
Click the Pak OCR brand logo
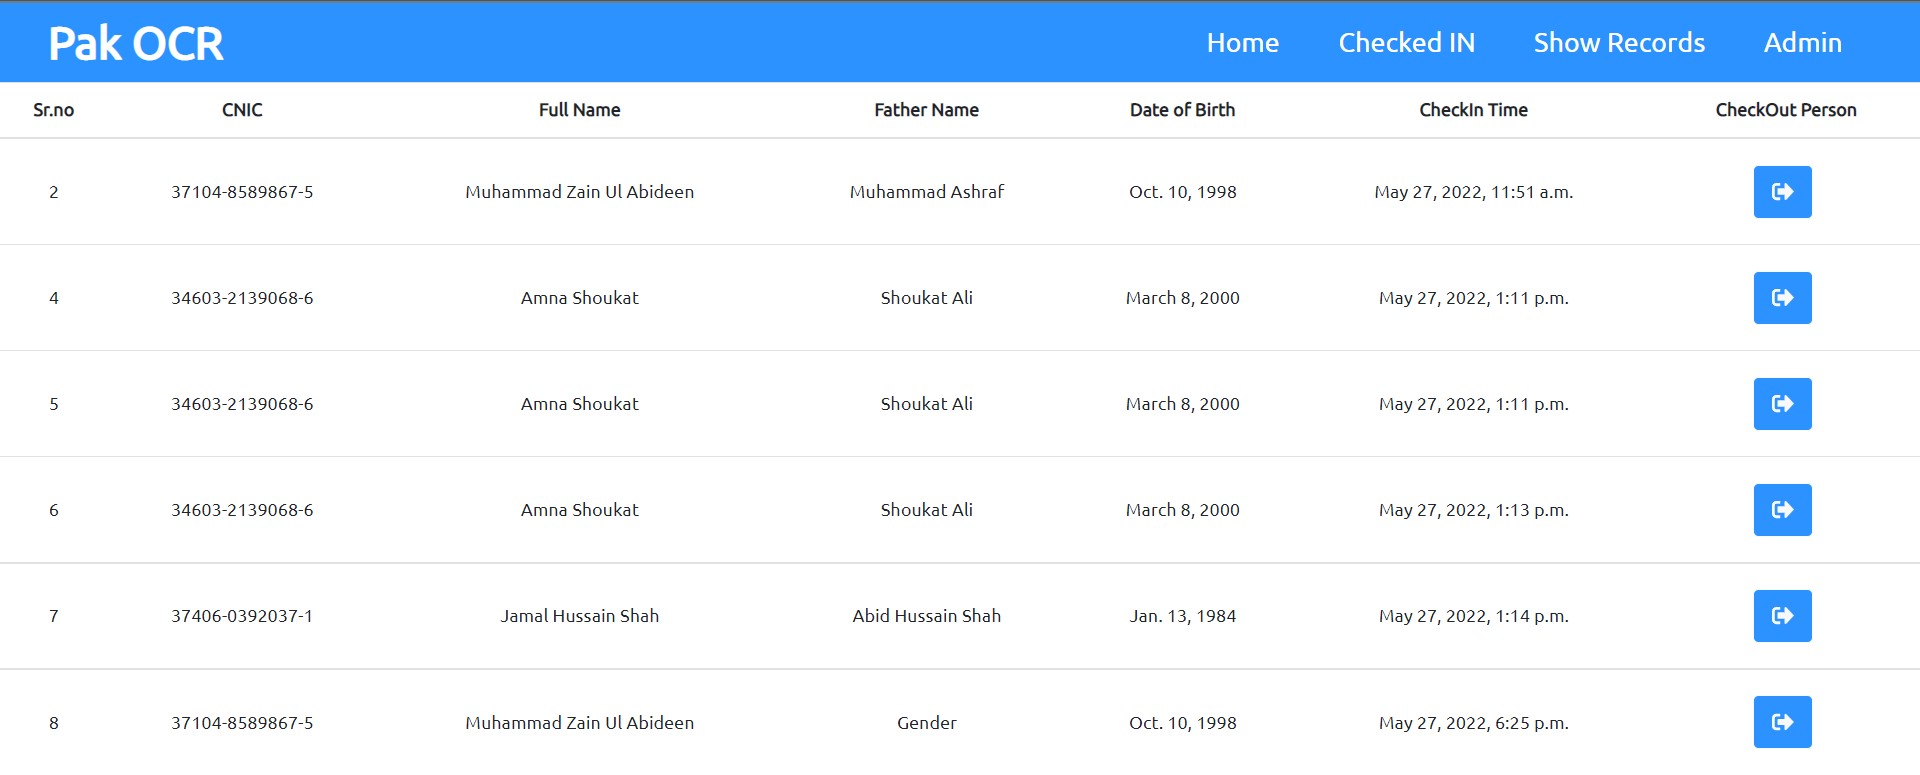136,44
